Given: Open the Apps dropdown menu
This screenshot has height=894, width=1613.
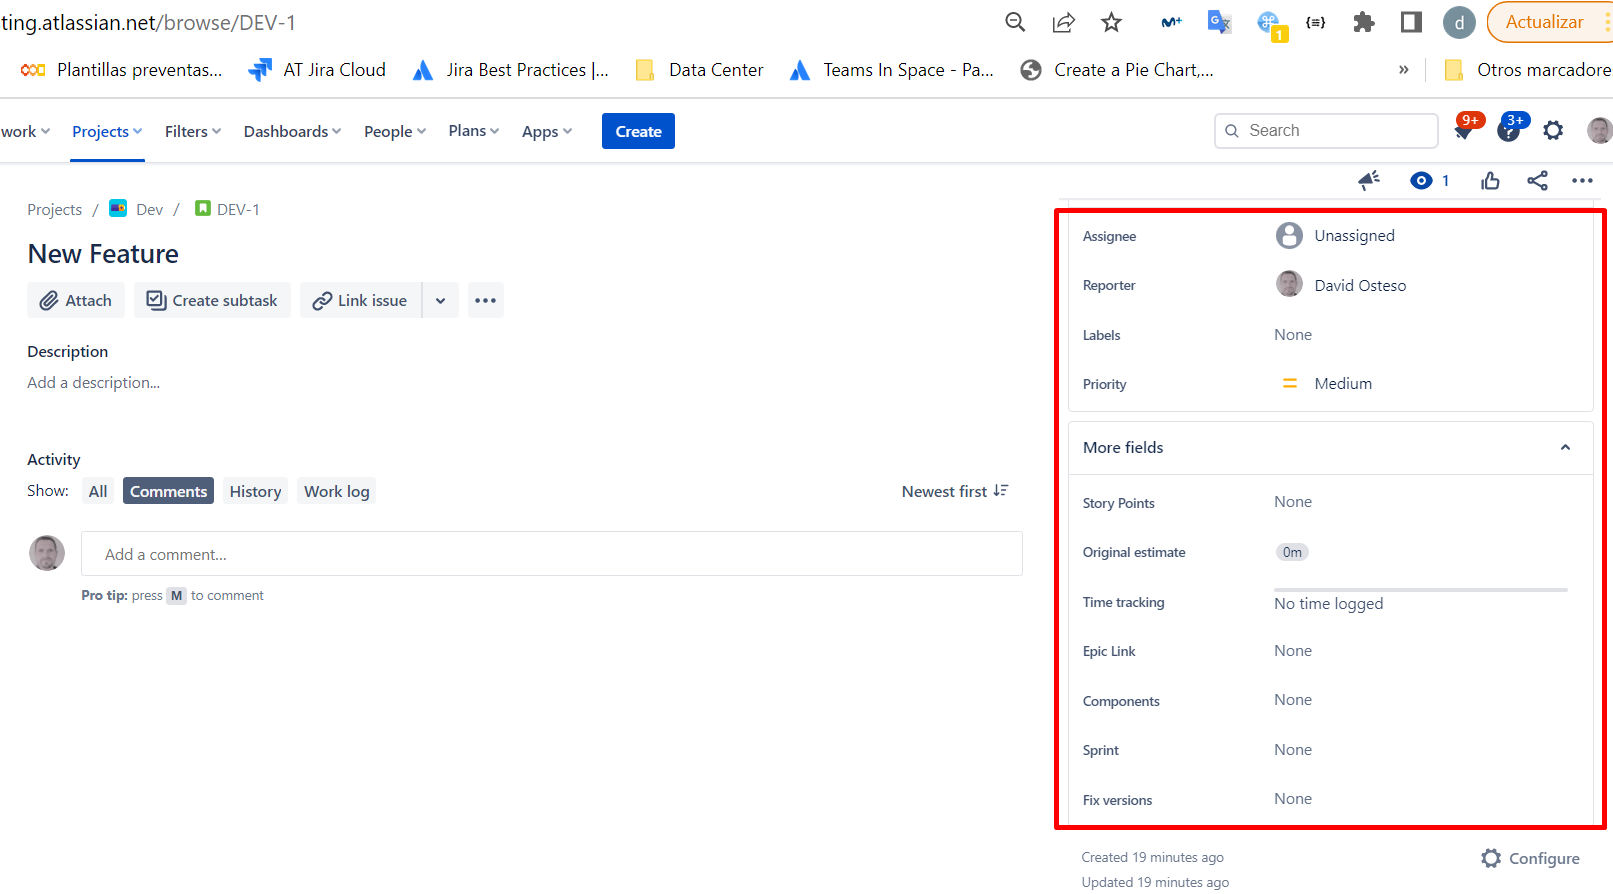Looking at the screenshot, I should [547, 131].
